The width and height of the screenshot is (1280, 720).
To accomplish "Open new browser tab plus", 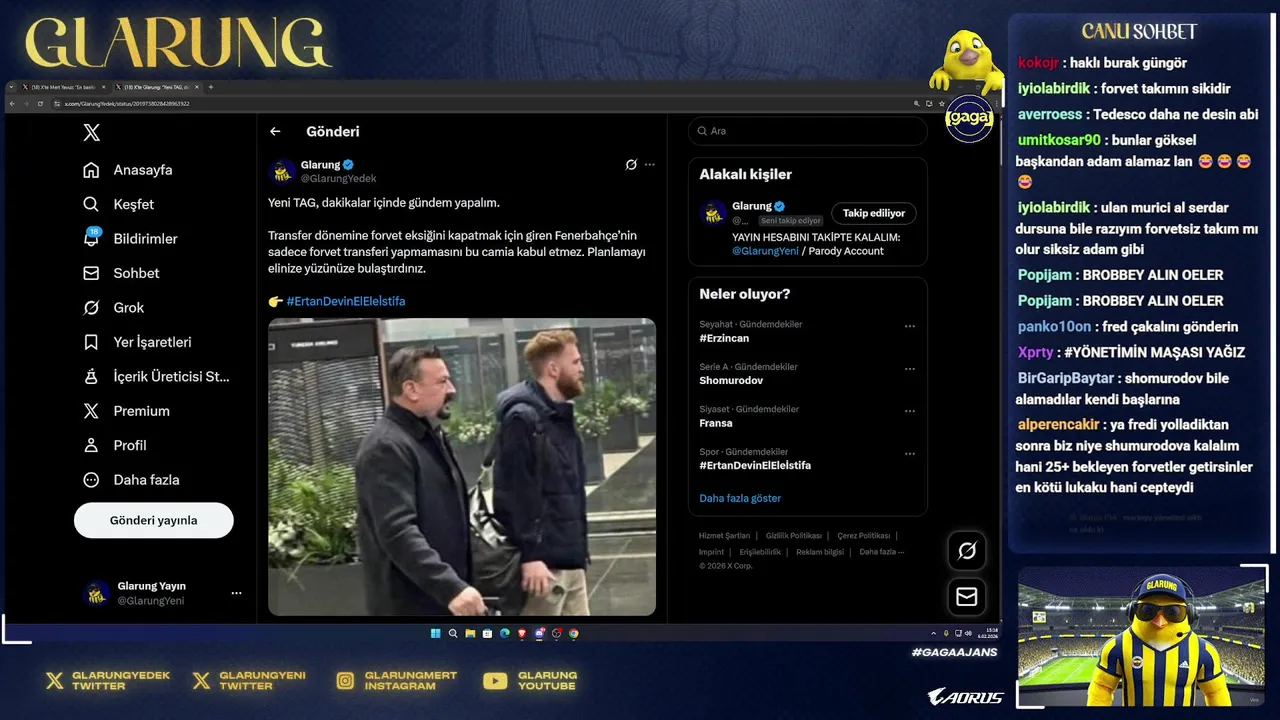I will [x=210, y=87].
